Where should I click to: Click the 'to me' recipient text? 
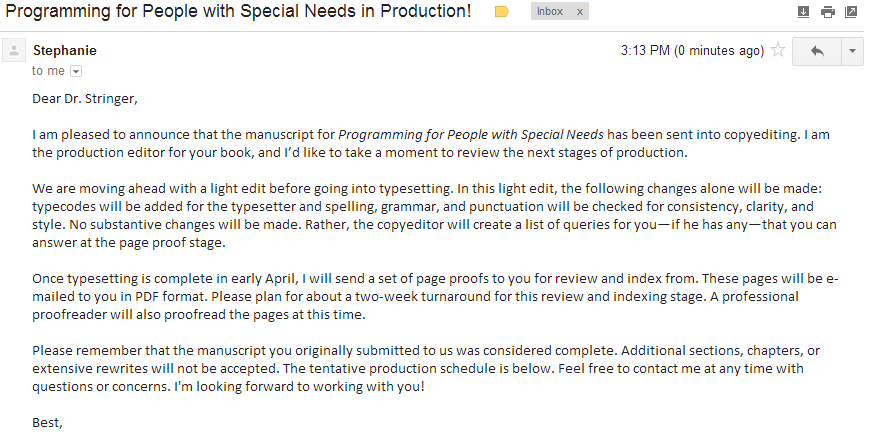pyautogui.click(x=47, y=71)
